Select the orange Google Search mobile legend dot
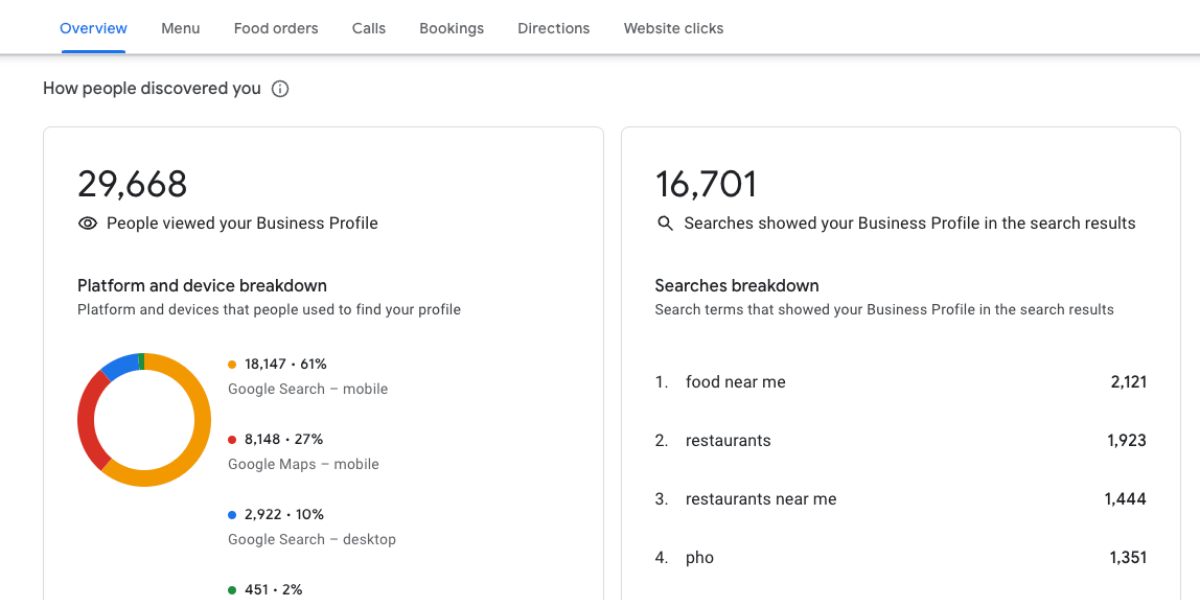Screen dimensions: 1200x600 point(232,364)
